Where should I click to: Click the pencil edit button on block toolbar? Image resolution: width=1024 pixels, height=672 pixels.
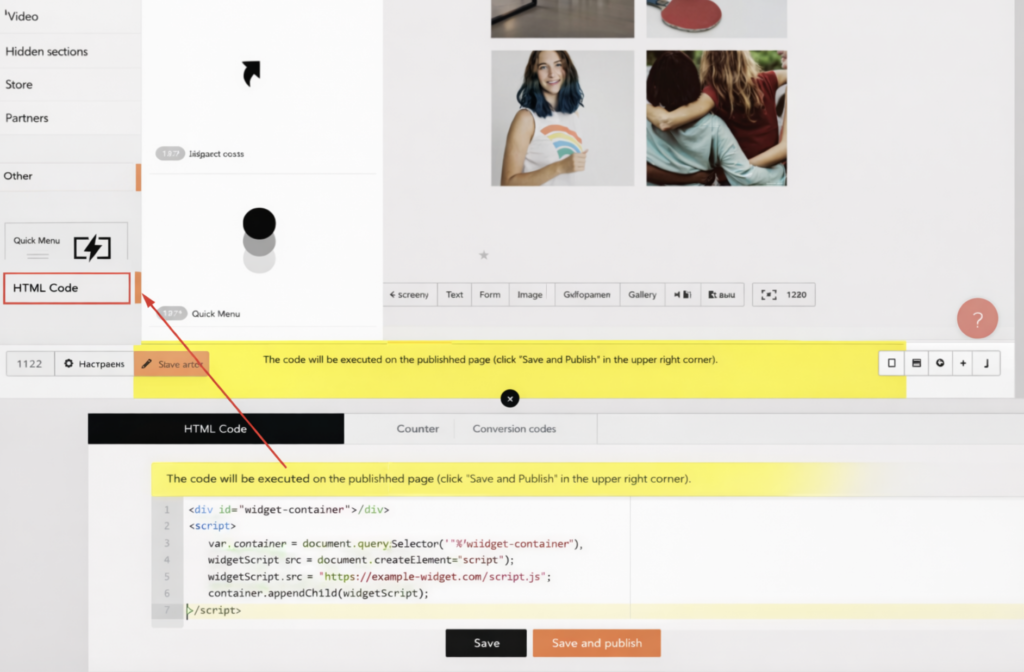[171, 364]
